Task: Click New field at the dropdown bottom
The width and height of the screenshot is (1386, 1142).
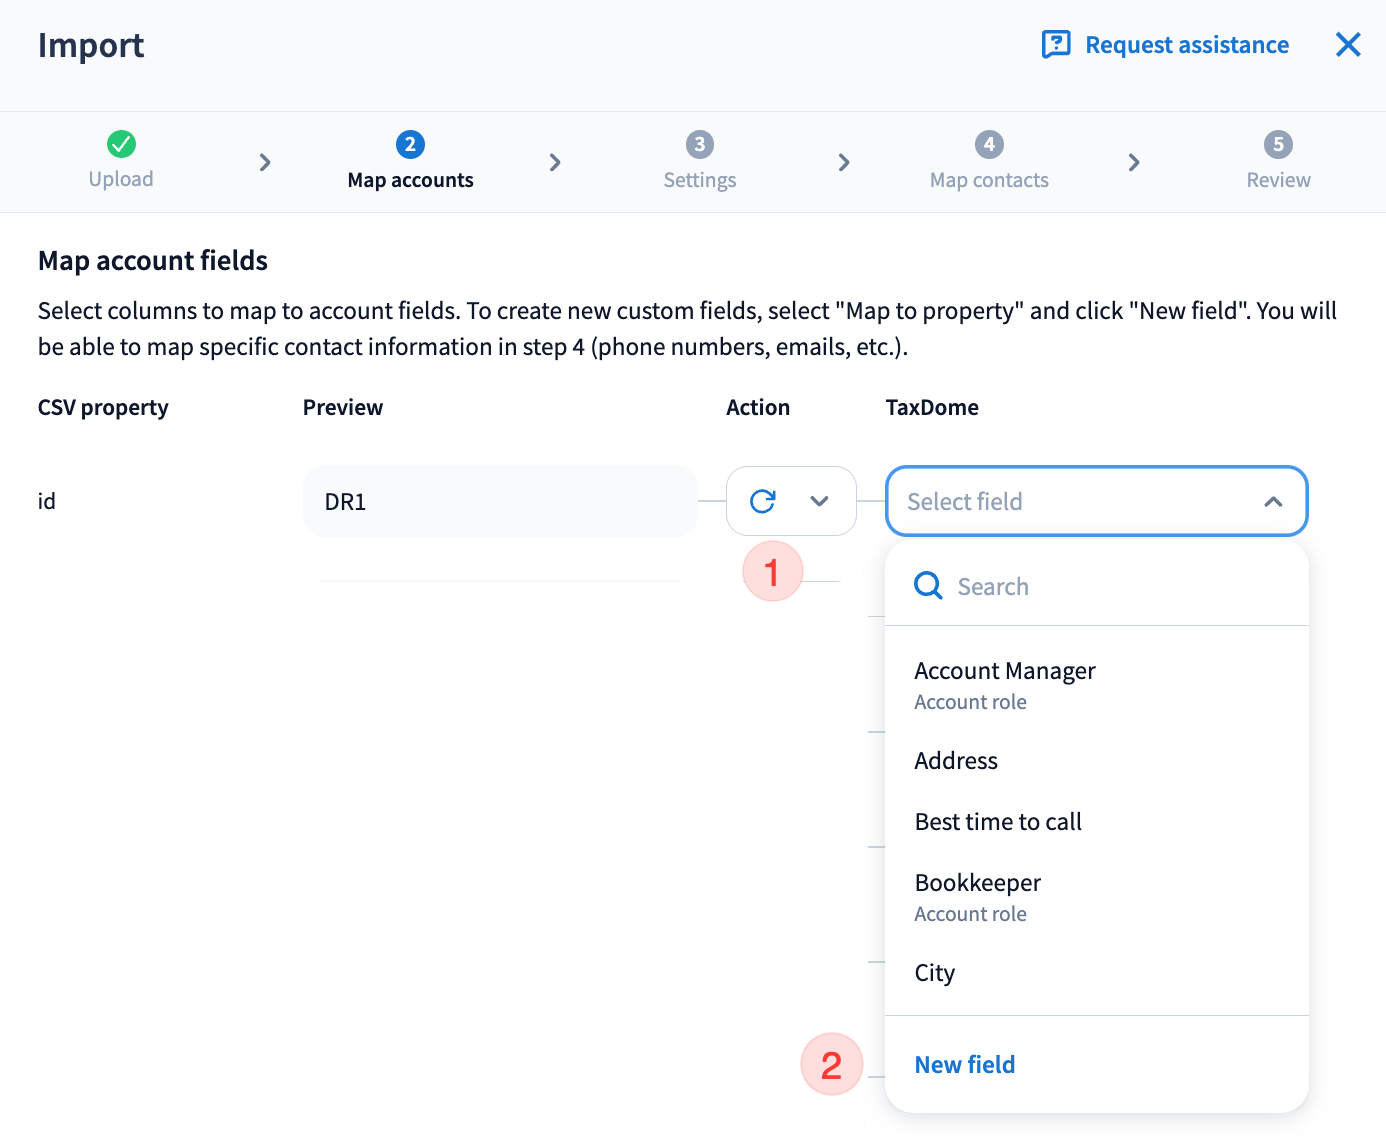Action: [964, 1065]
